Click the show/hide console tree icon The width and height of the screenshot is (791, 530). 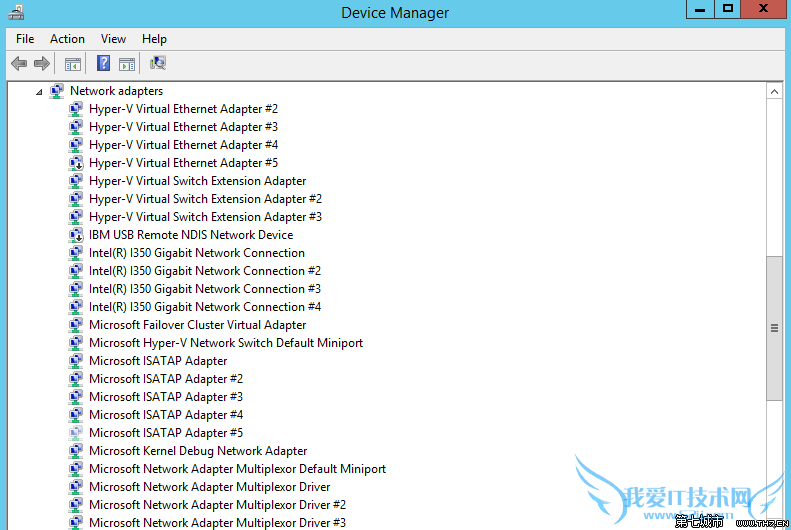point(73,64)
